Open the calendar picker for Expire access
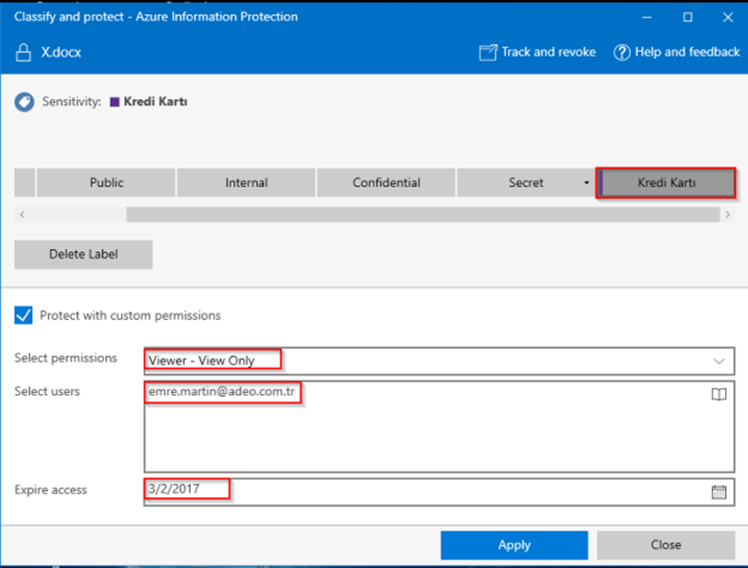Screen dimensions: 748x568 click(719, 492)
